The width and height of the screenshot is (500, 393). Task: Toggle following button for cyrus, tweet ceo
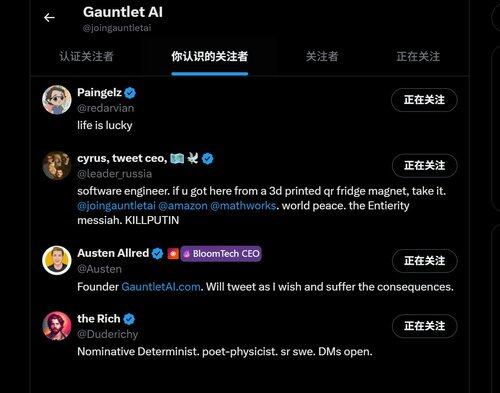424,165
